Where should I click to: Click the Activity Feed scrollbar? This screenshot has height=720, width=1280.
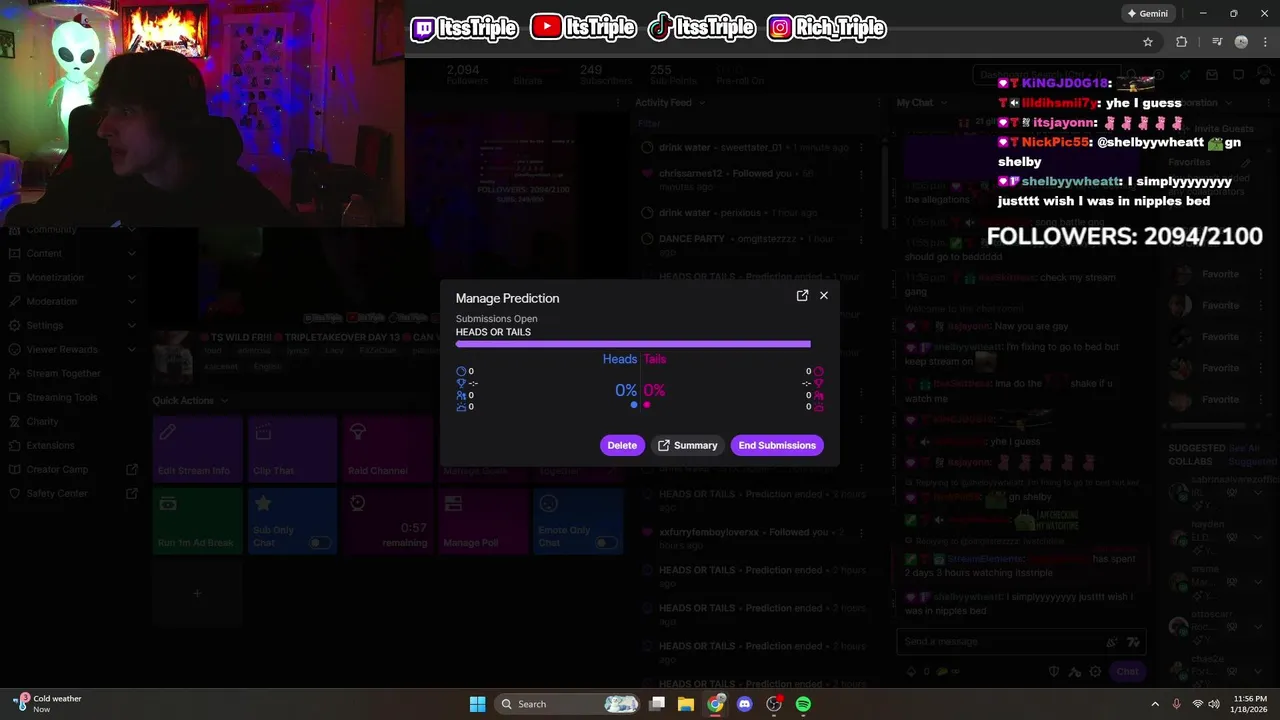coord(885,185)
